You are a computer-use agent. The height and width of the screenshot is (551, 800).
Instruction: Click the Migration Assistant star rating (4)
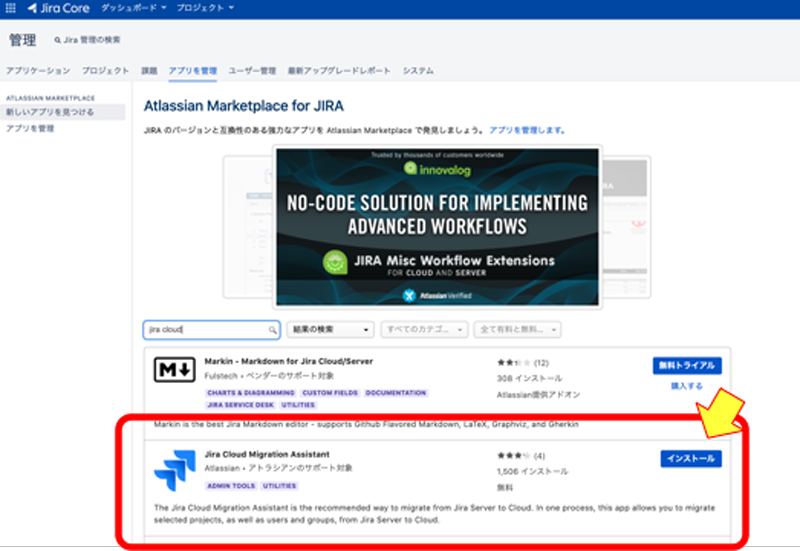click(x=520, y=456)
